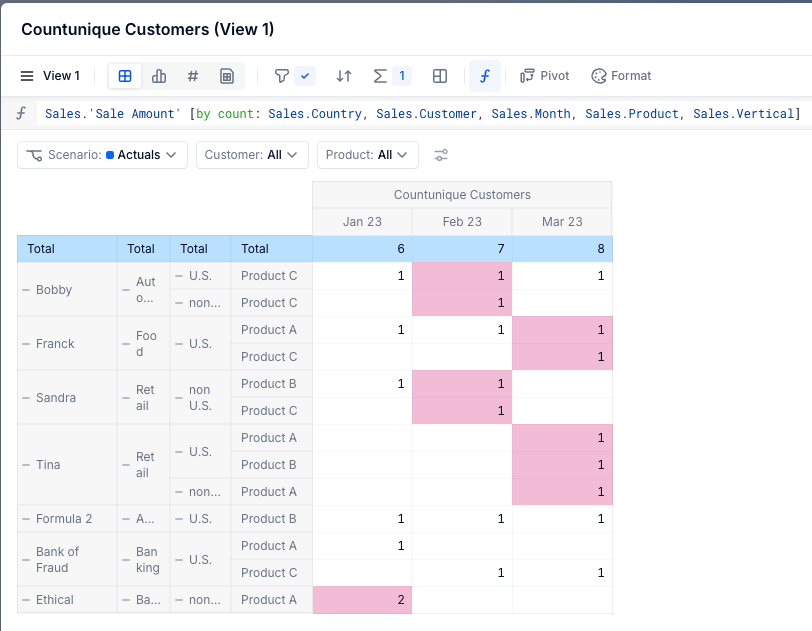Collapse the Food vertical under Franck

126,344
